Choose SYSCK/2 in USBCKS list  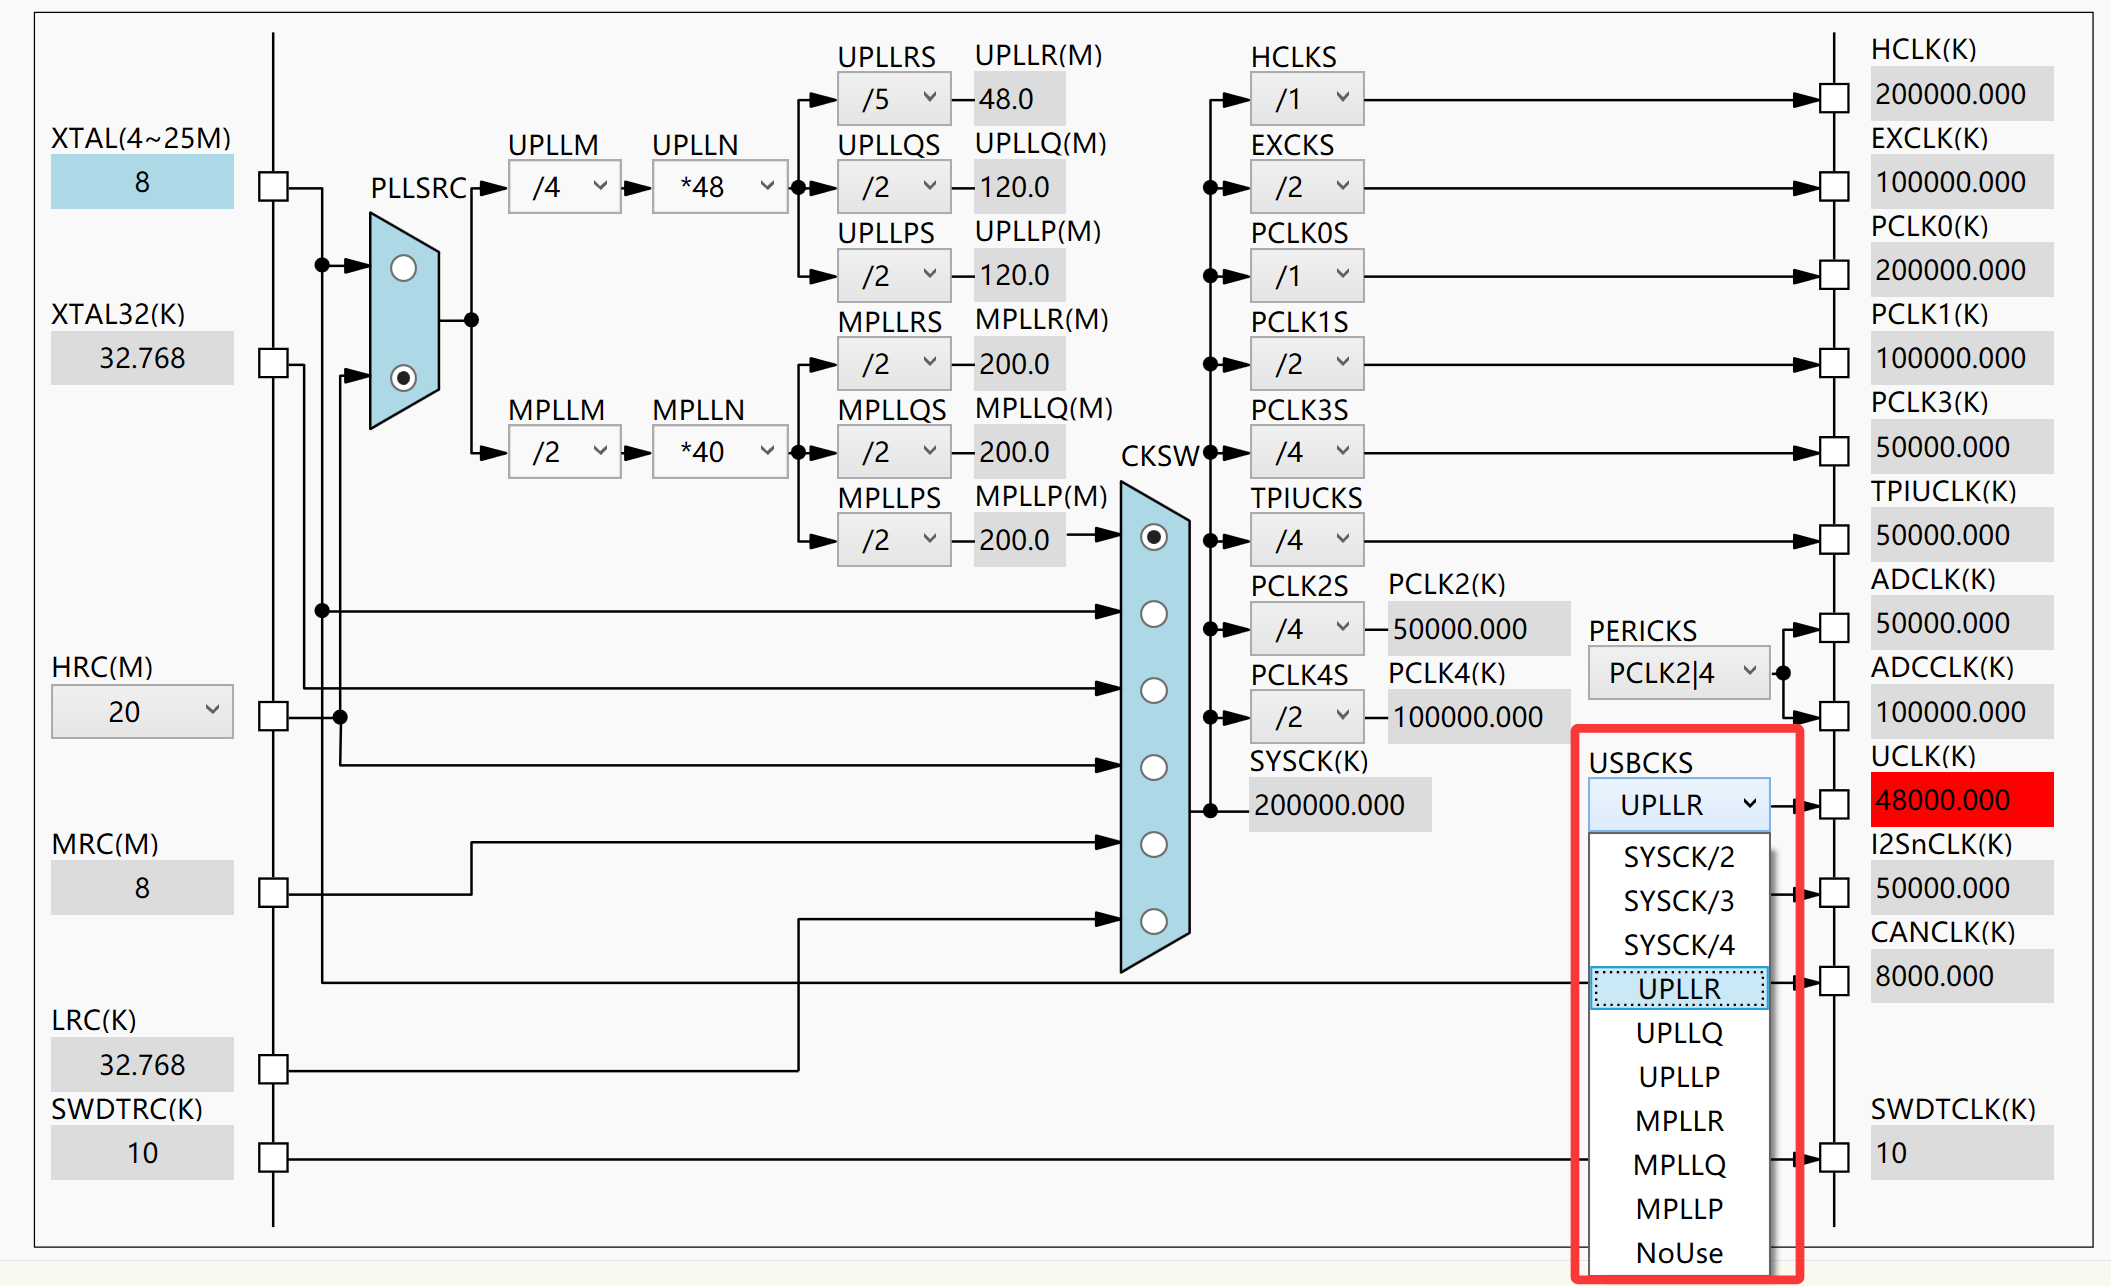pyautogui.click(x=1678, y=857)
